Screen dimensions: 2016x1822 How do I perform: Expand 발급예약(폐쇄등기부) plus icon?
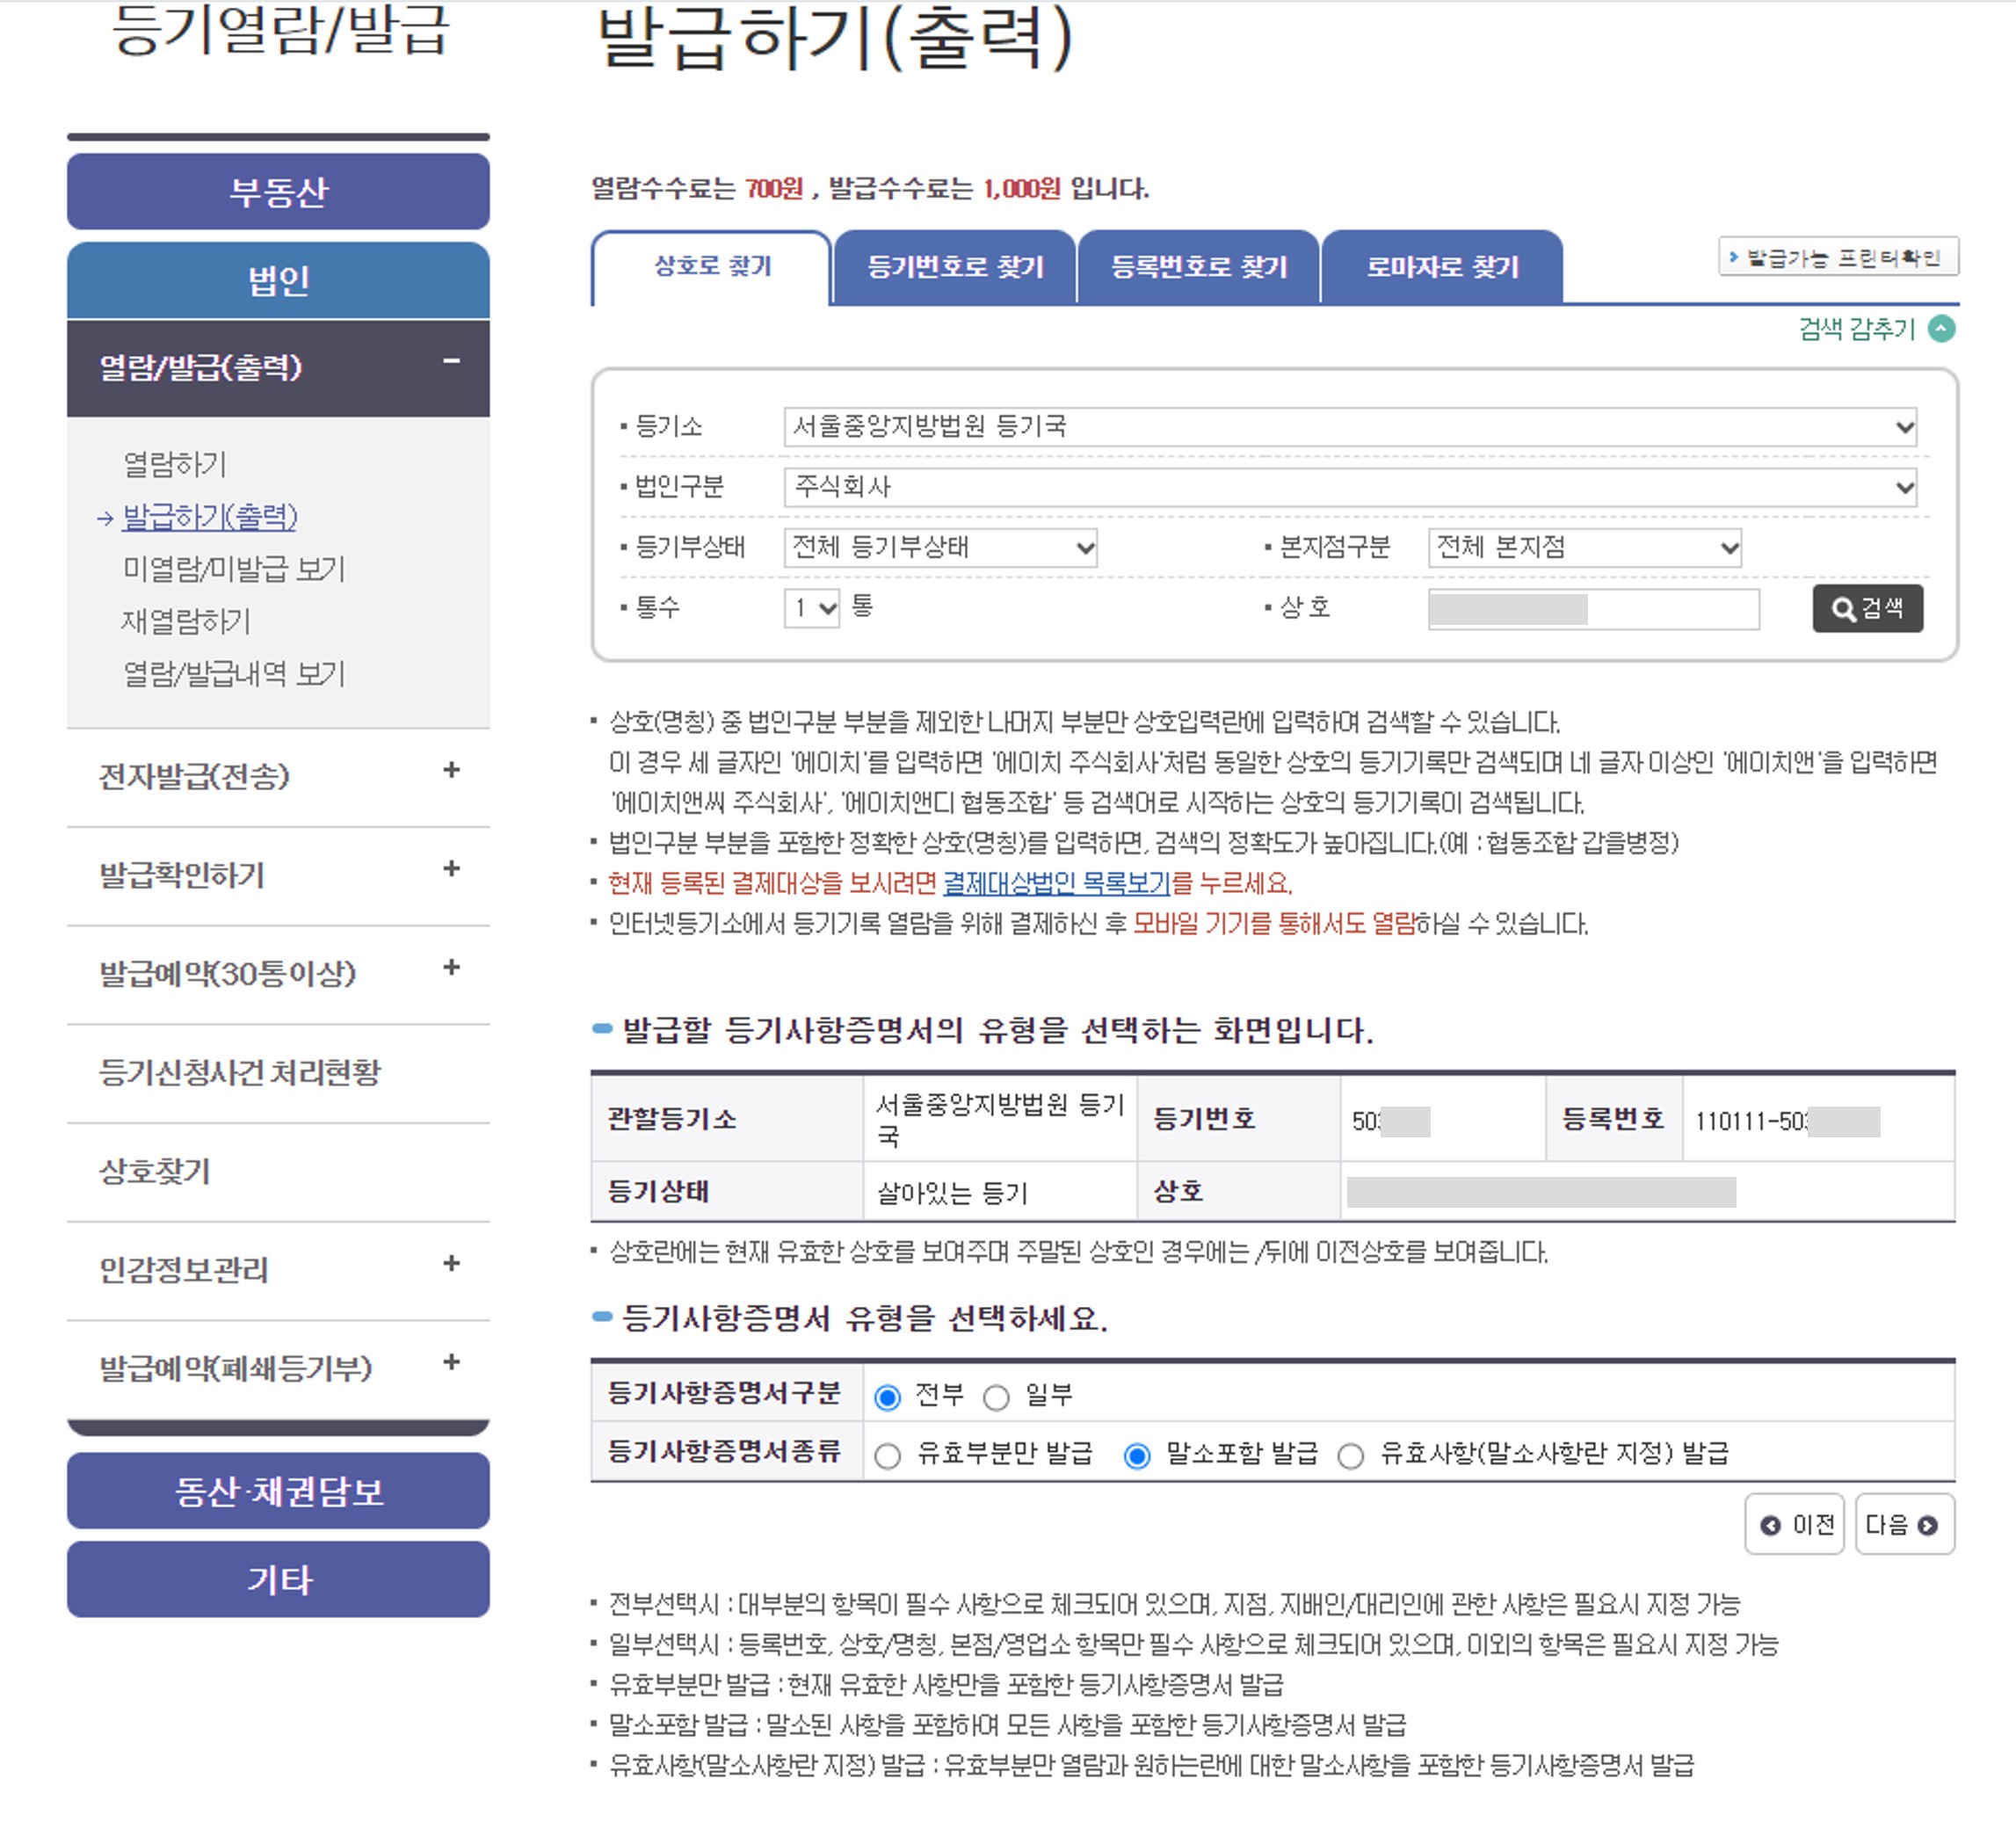(x=451, y=1362)
